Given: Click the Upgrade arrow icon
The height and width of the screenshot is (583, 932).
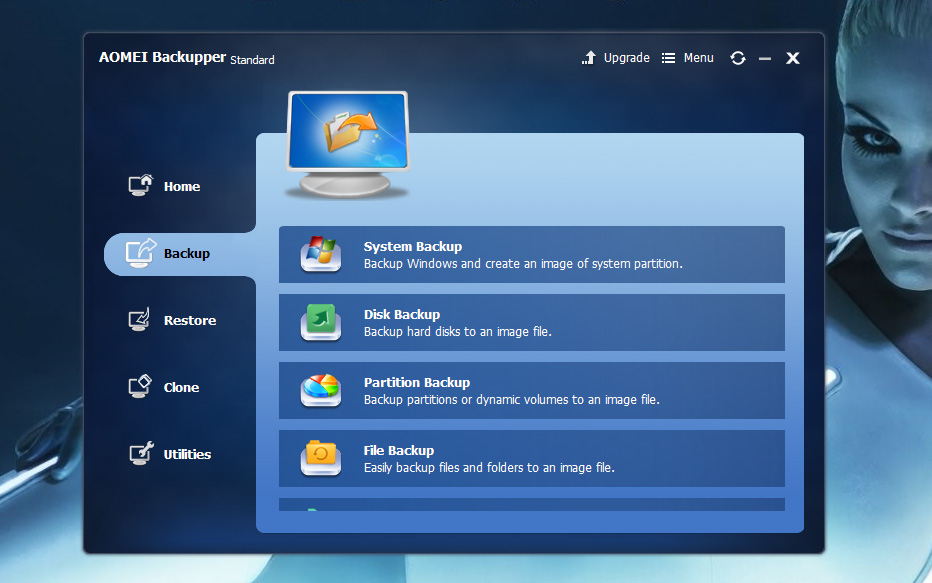Looking at the screenshot, I should click(x=588, y=58).
